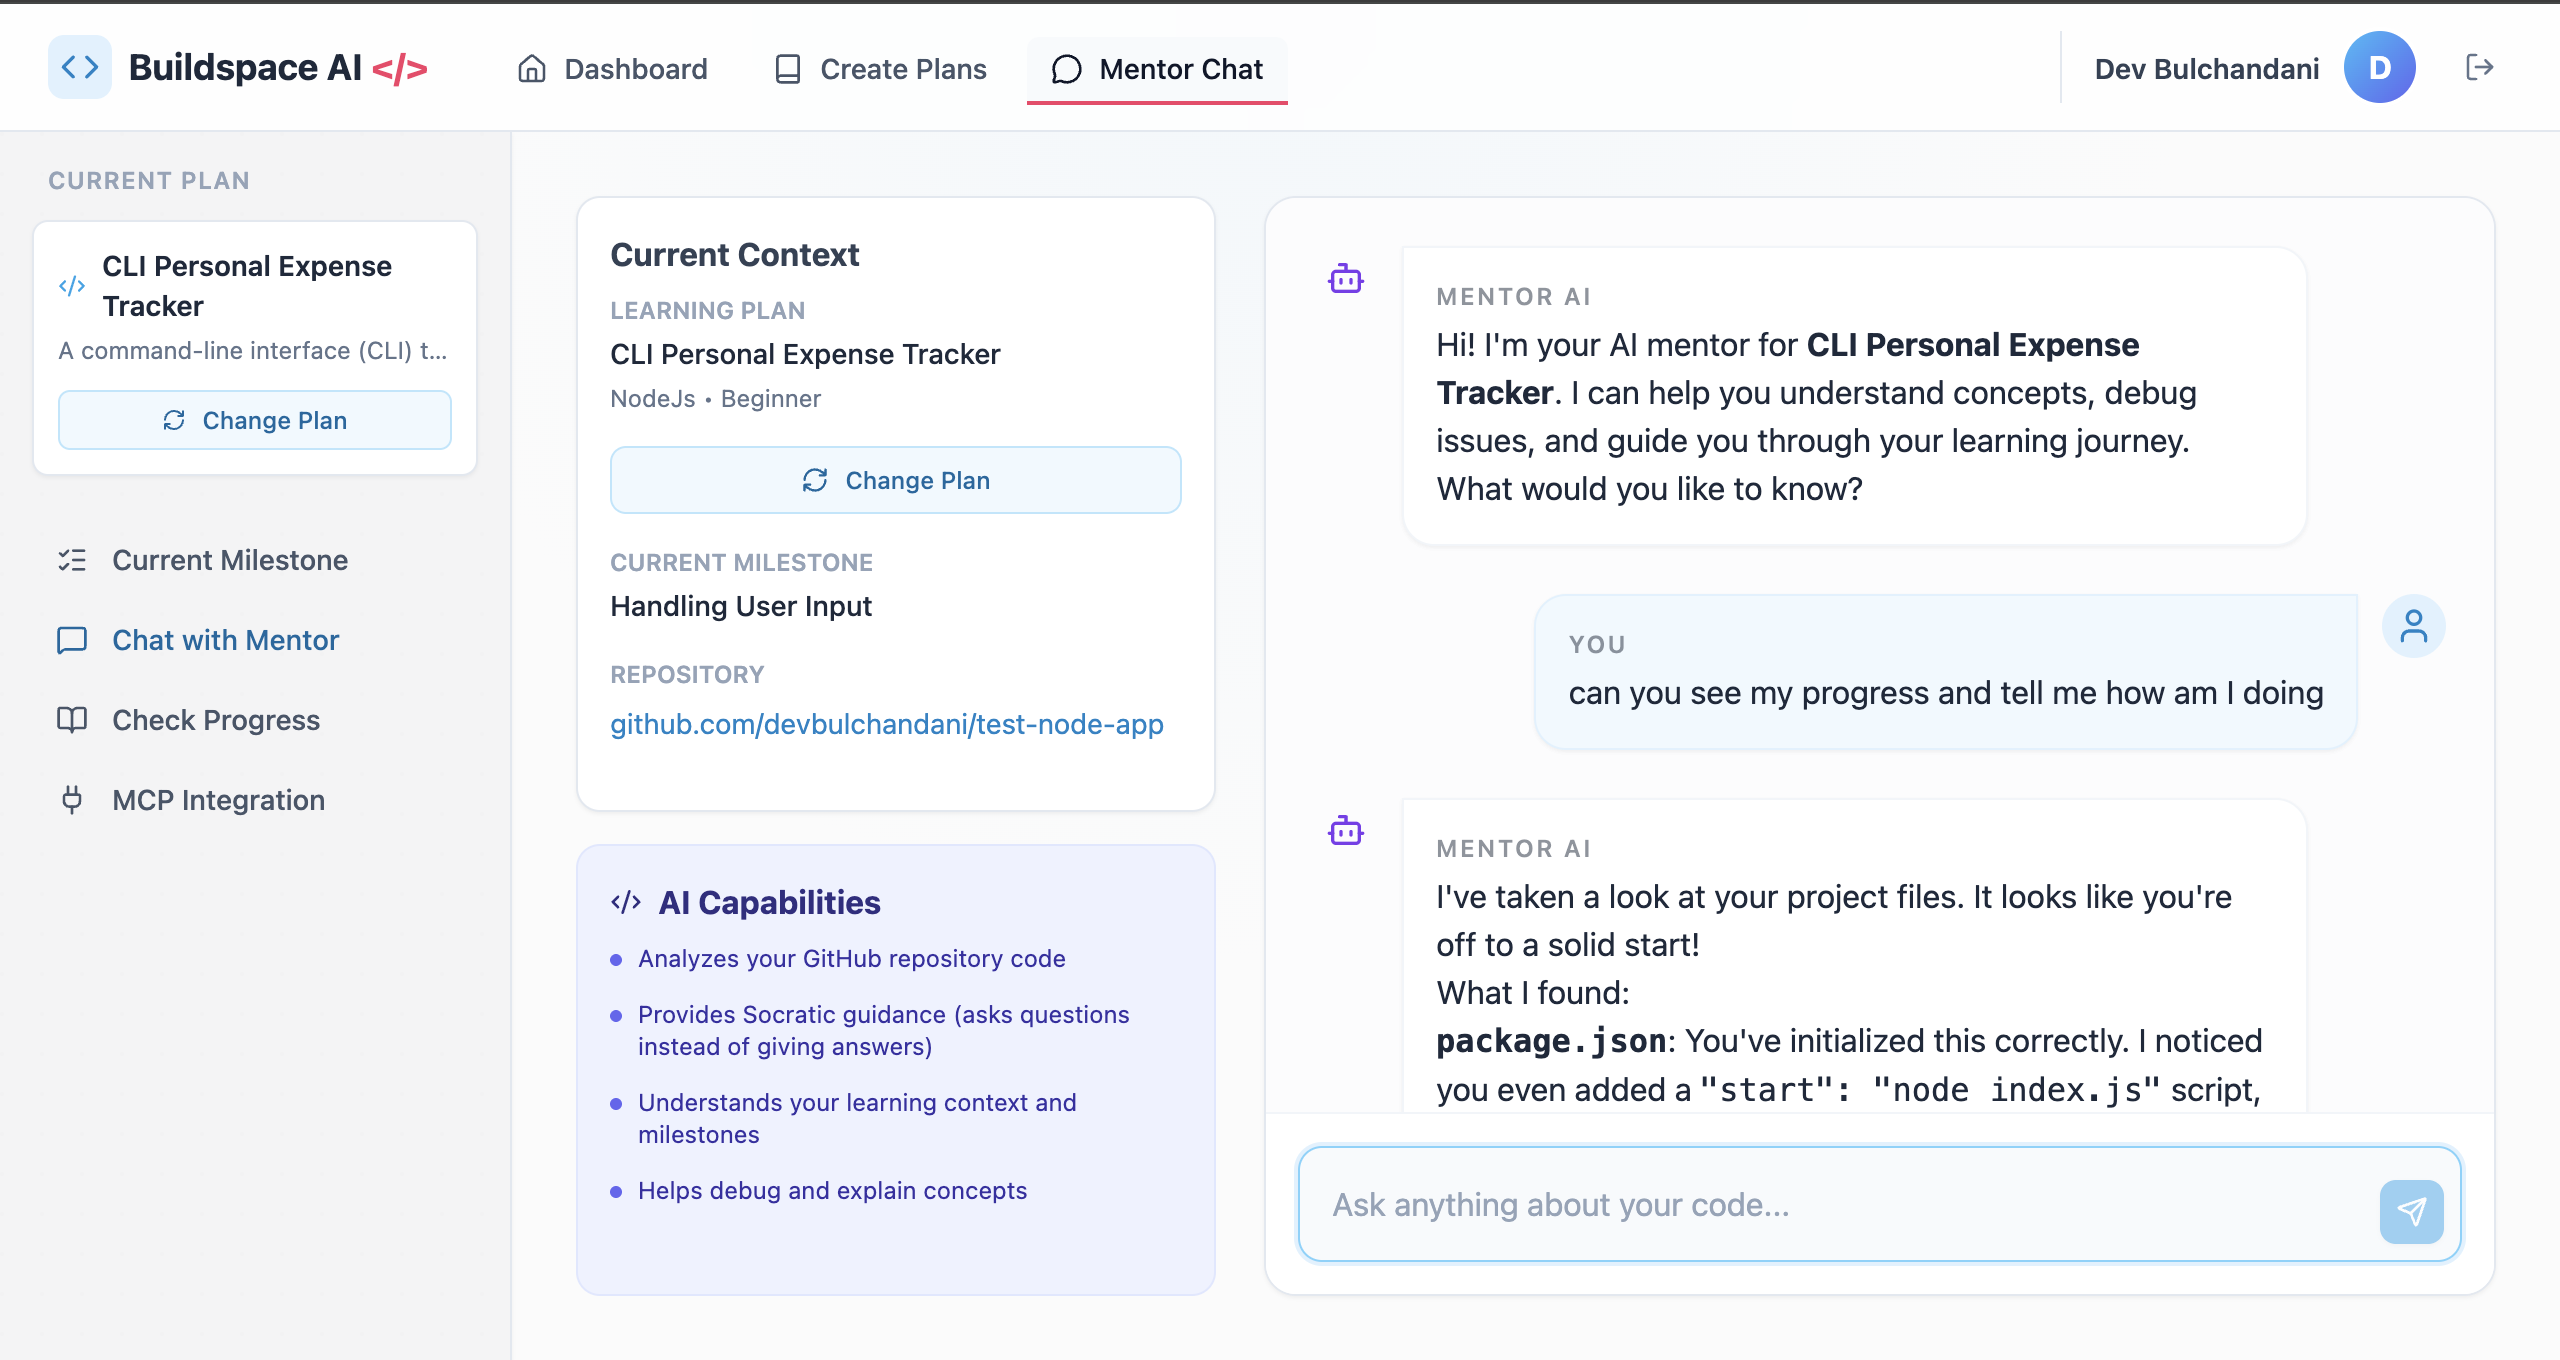Image resolution: width=2560 pixels, height=1360 pixels.
Task: Go to Current Milestone in sidebar
Action: 229,560
